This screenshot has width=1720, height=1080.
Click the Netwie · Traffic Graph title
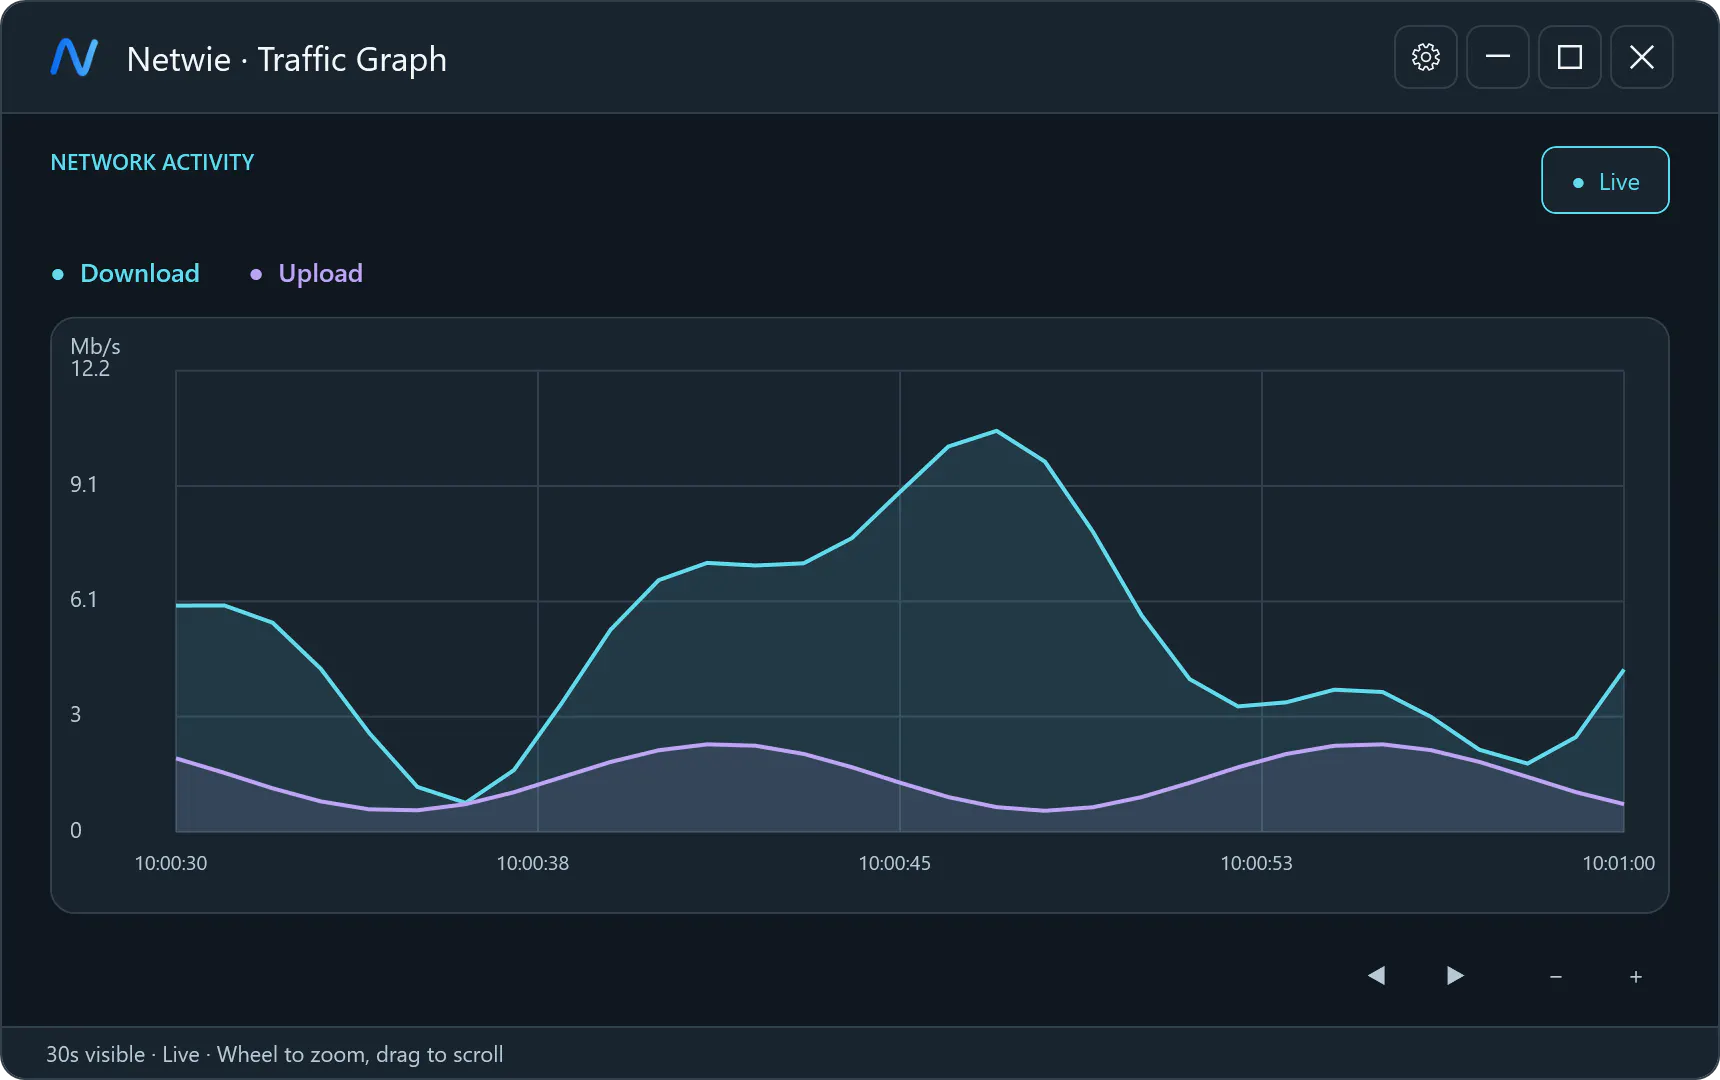[x=286, y=59]
